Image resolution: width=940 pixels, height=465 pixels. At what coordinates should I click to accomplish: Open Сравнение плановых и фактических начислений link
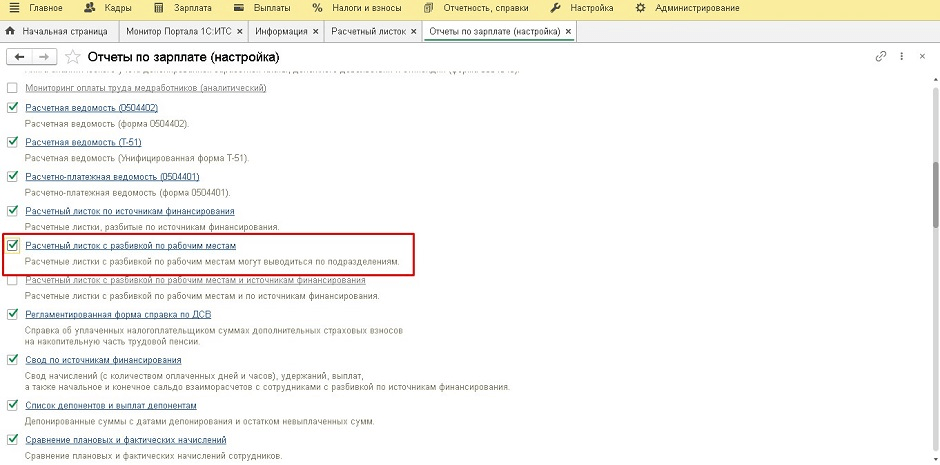(x=126, y=439)
